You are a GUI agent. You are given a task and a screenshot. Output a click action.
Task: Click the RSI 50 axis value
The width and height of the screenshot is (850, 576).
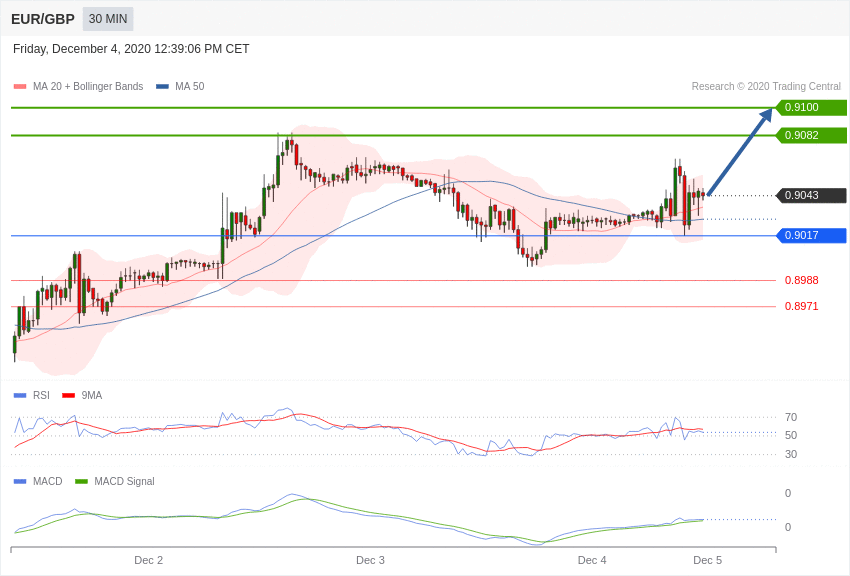791,435
